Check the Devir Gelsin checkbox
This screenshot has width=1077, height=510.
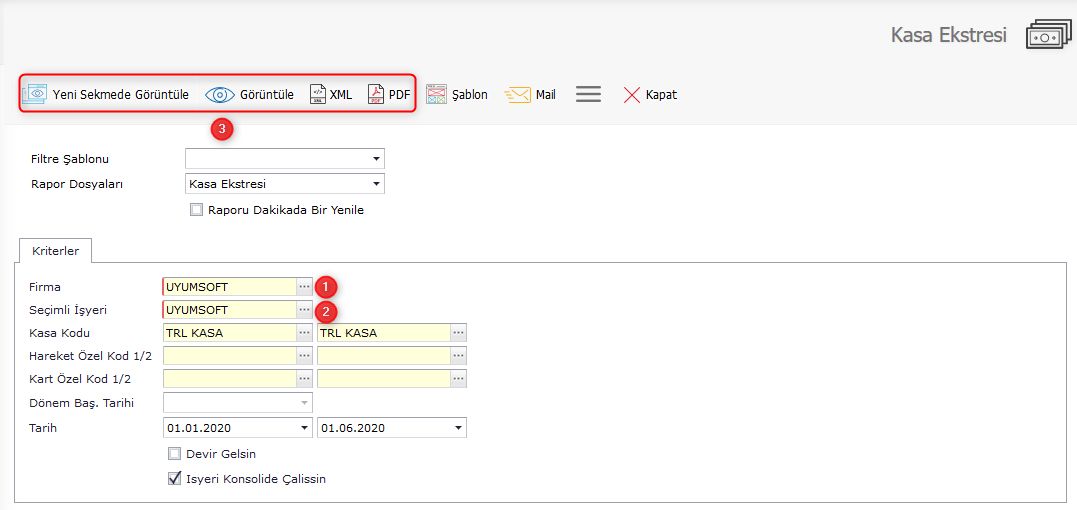174,454
